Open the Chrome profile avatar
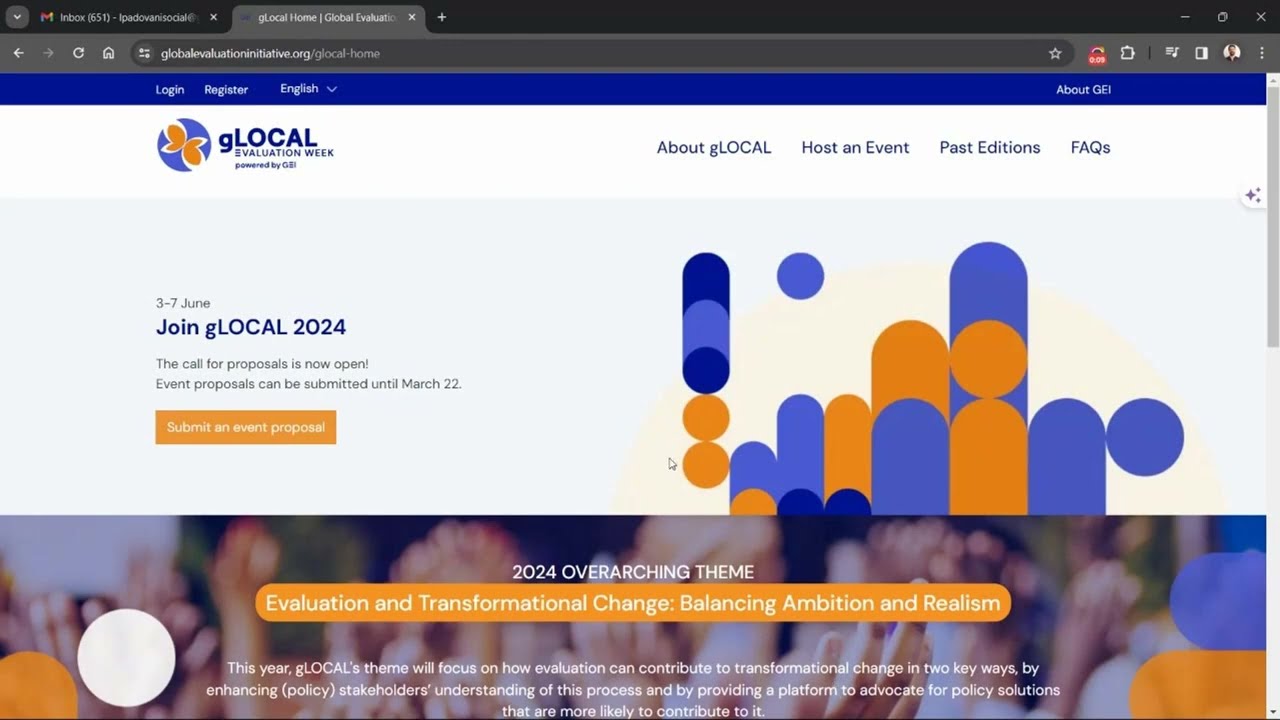Image resolution: width=1280 pixels, height=720 pixels. coord(1232,53)
